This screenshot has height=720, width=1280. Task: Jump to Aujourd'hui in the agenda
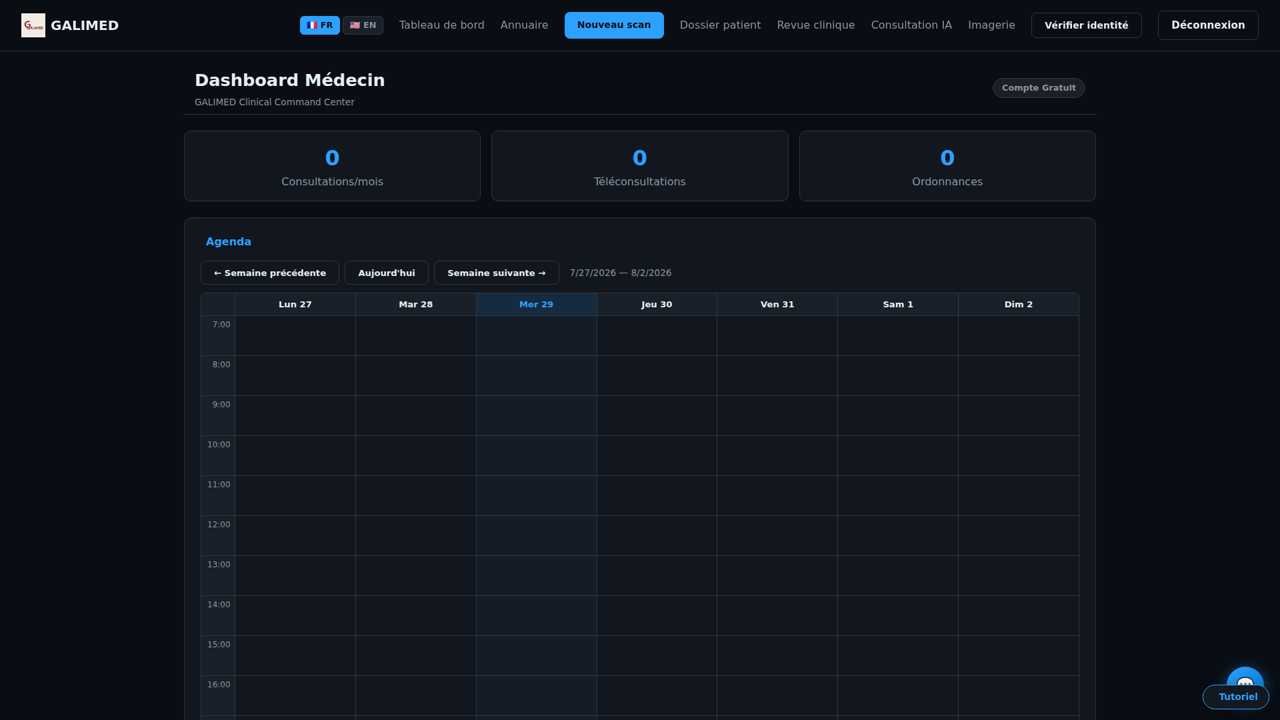pos(387,273)
